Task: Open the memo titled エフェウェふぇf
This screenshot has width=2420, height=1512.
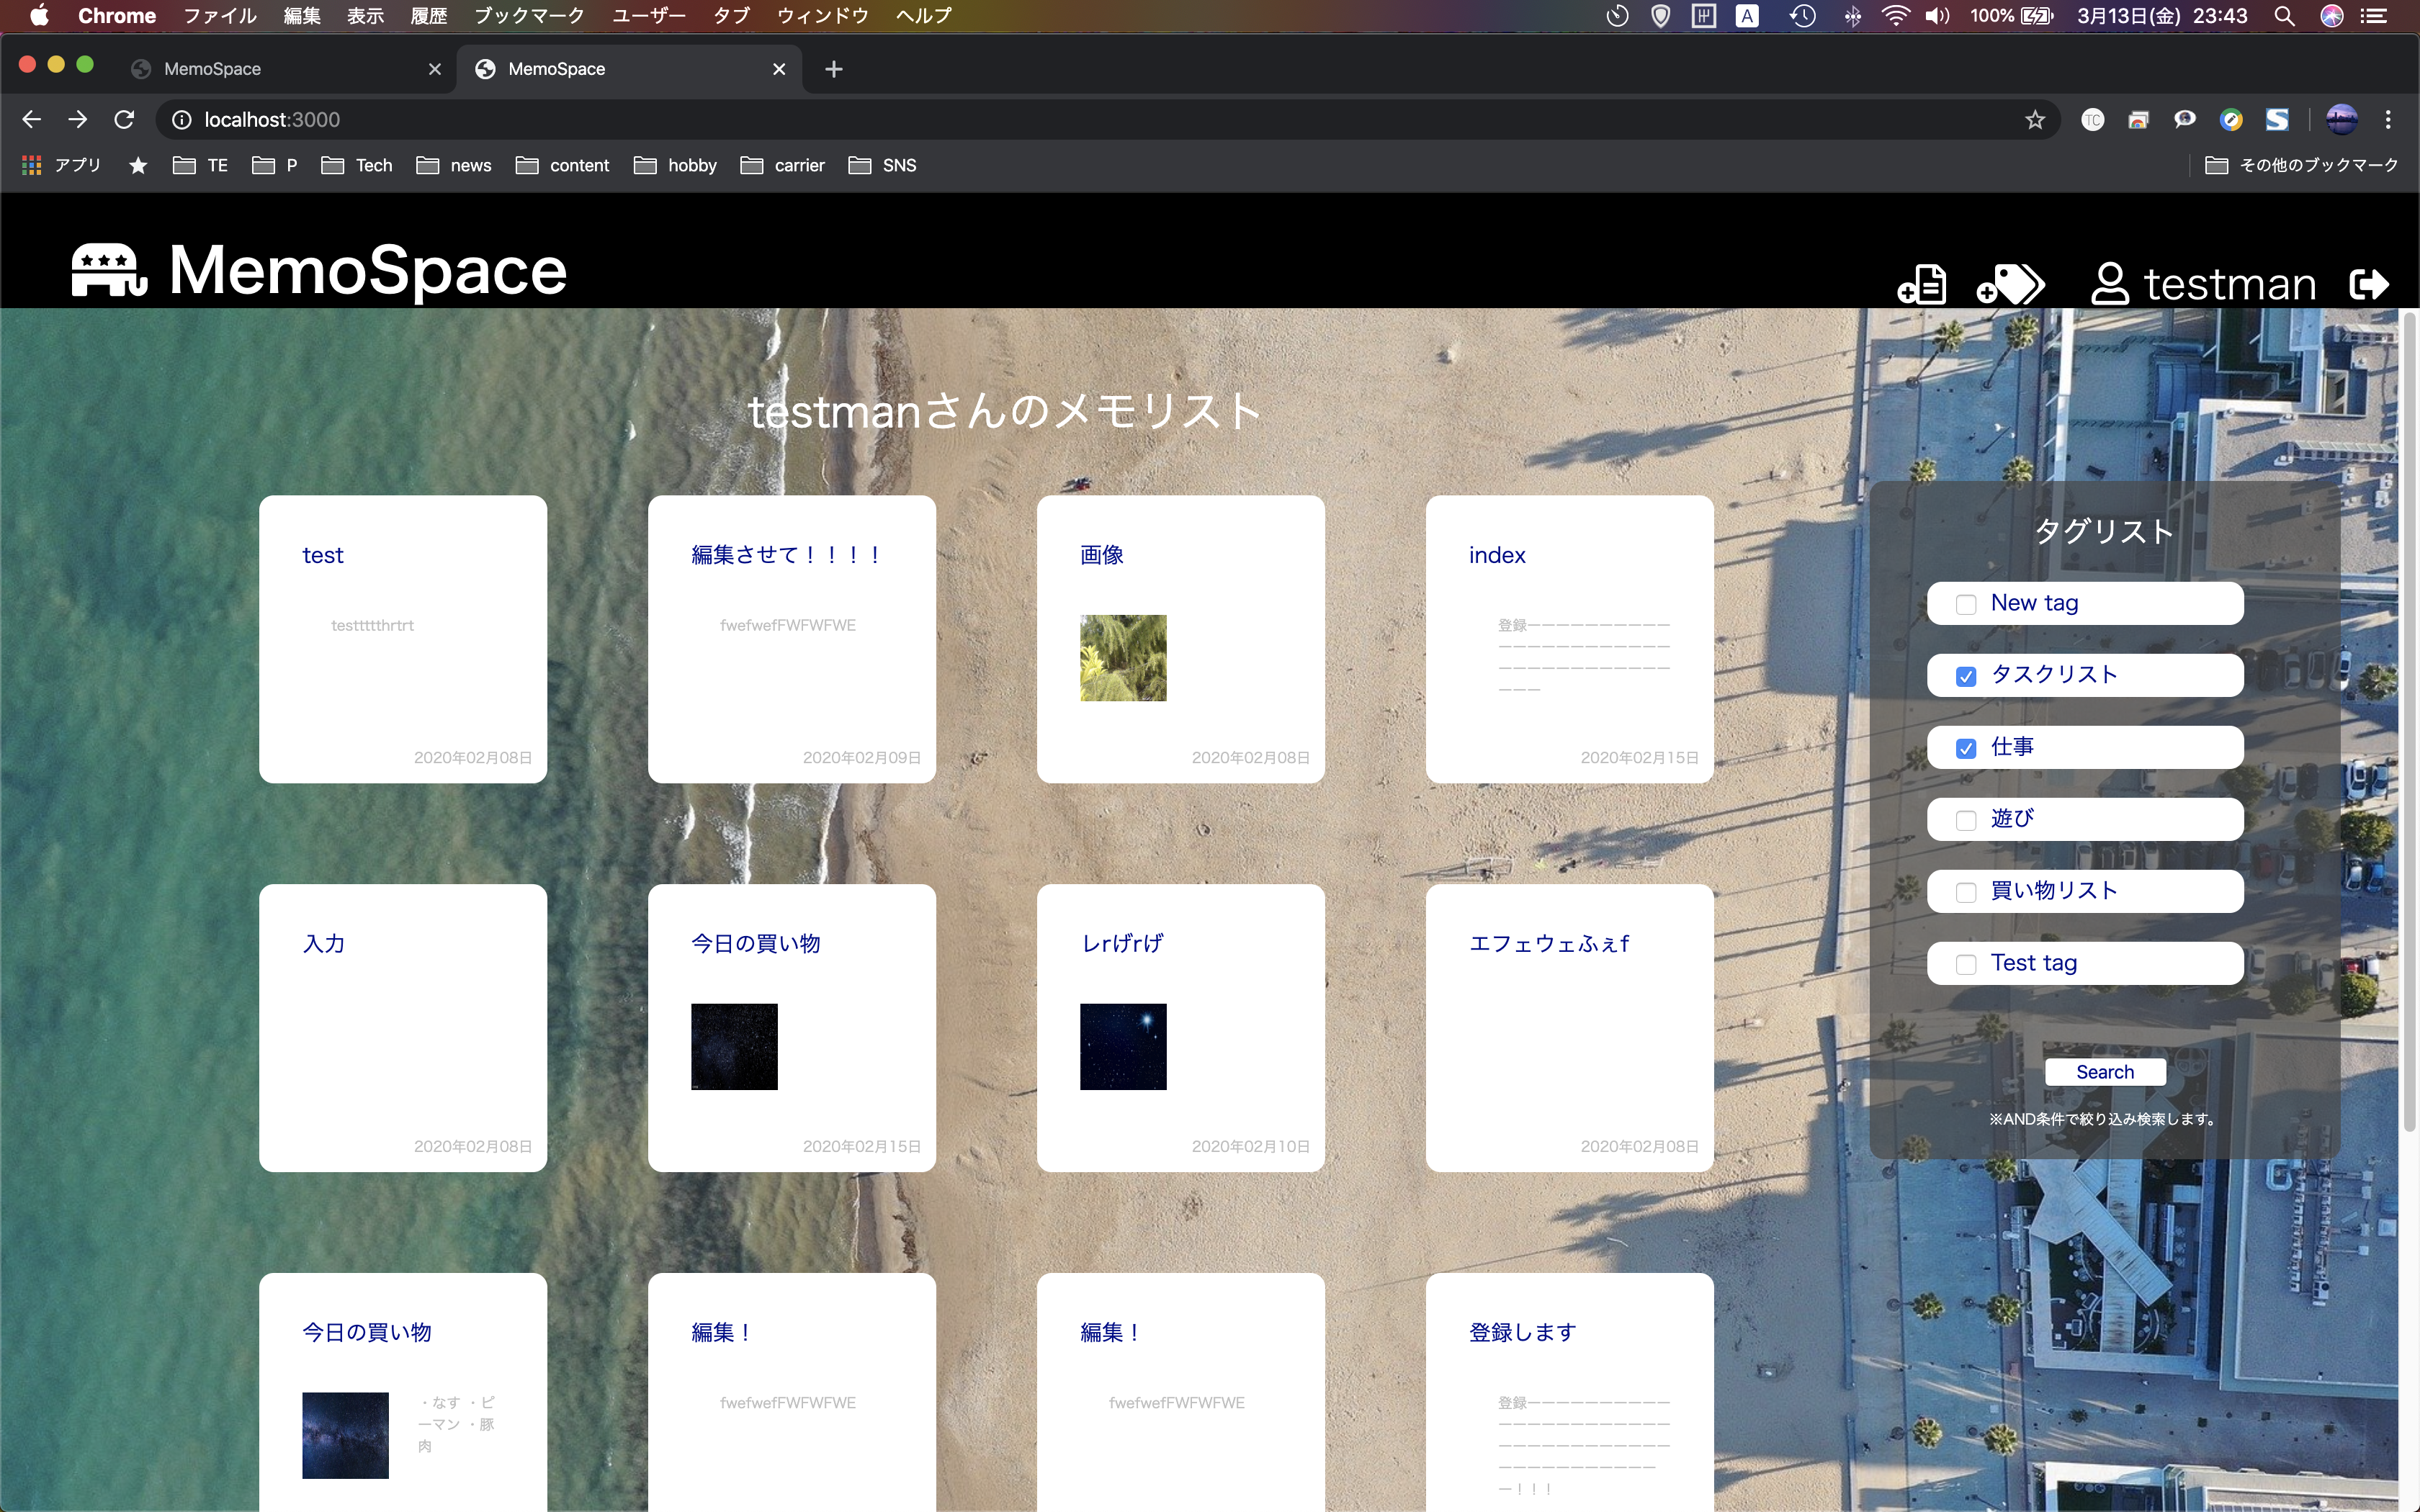Action: coord(1549,944)
